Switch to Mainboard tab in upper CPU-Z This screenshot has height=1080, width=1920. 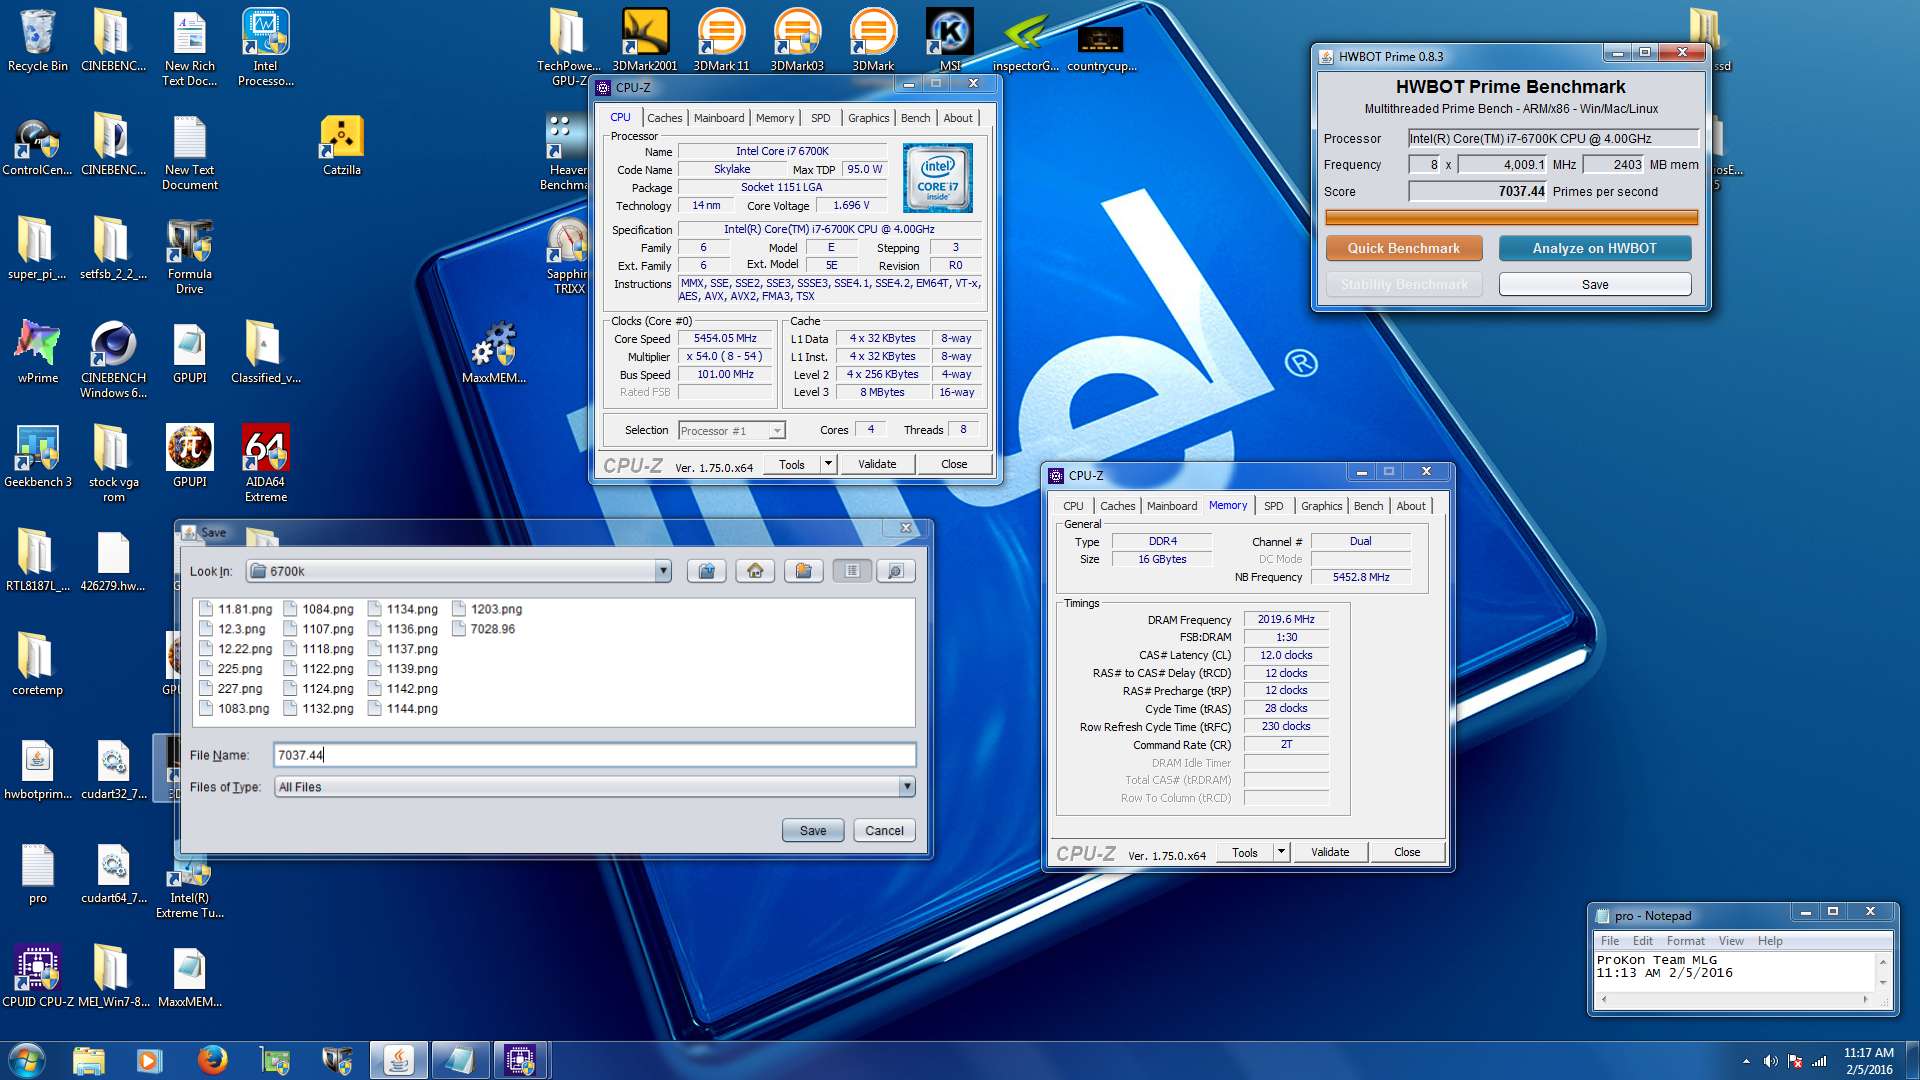tap(719, 118)
